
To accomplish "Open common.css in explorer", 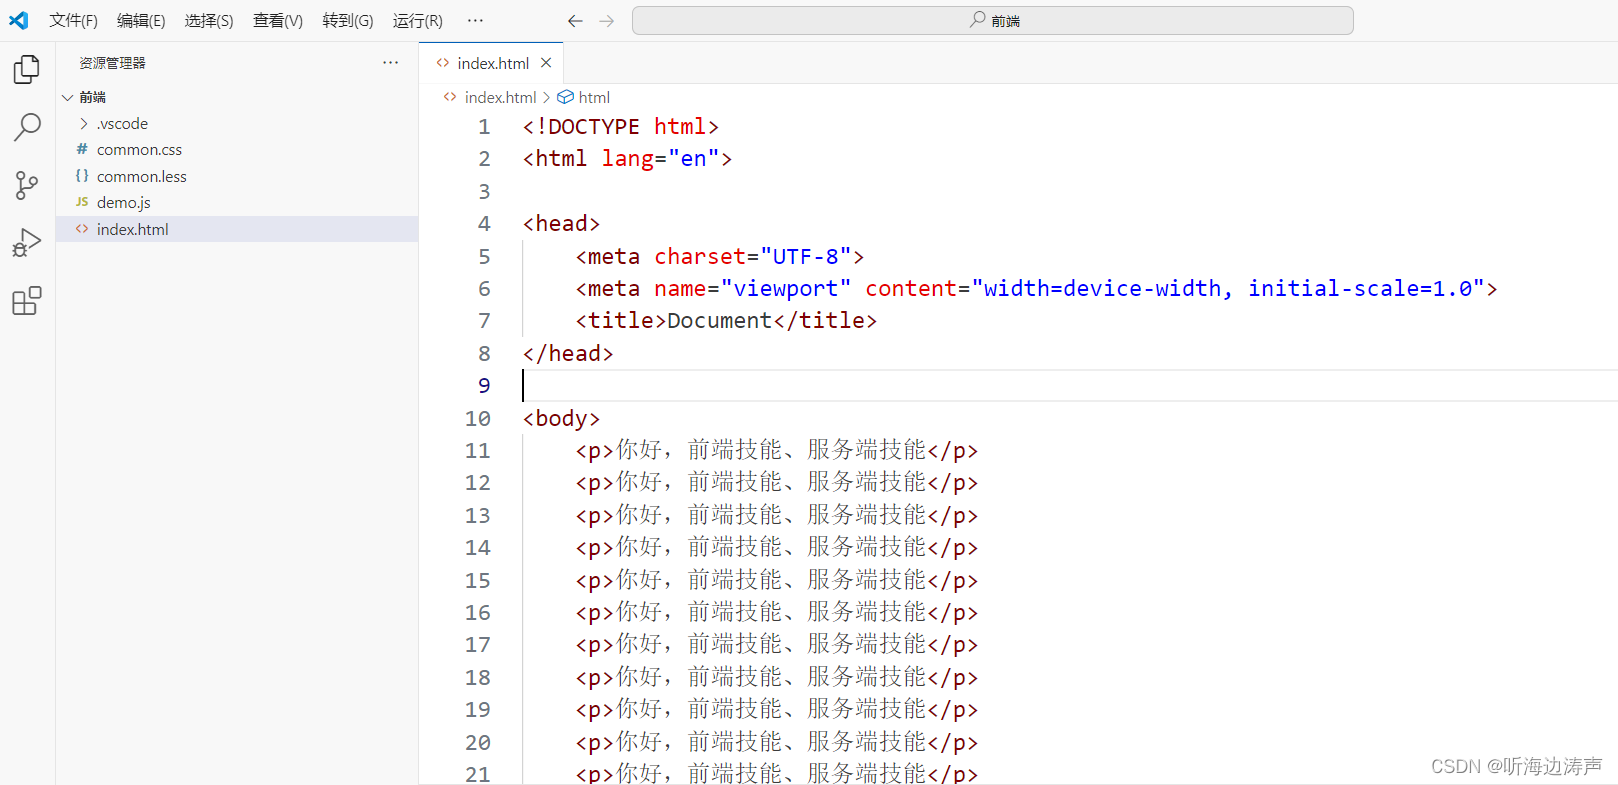I will tap(139, 150).
